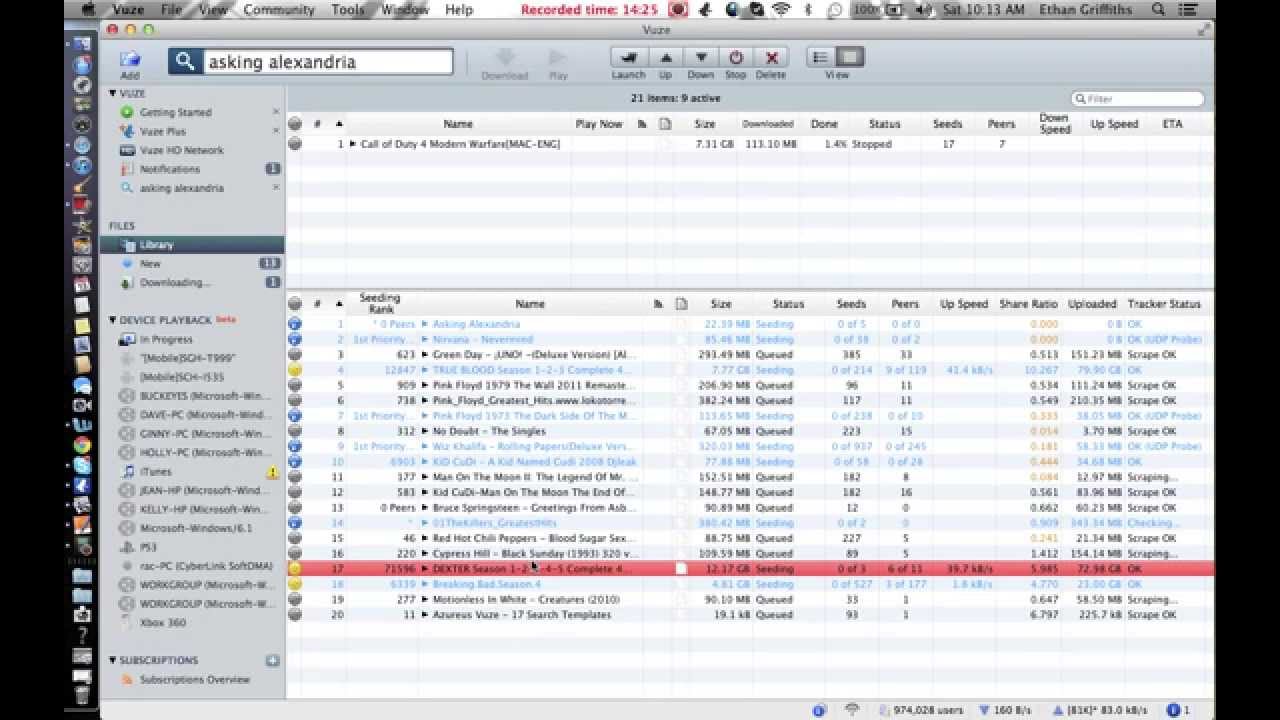Screen dimensions: 1280x720
Task: Sort downloads by Name column header
Action: pos(458,124)
